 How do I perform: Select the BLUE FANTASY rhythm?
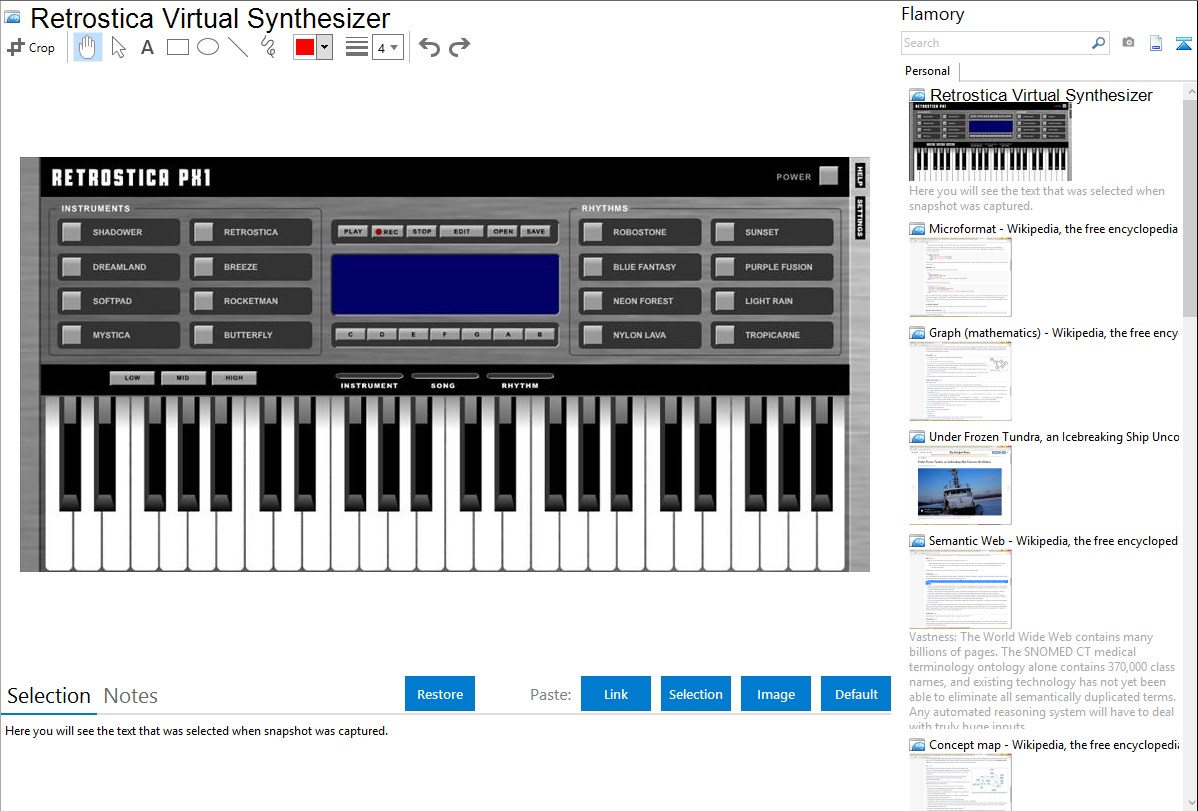pos(592,266)
